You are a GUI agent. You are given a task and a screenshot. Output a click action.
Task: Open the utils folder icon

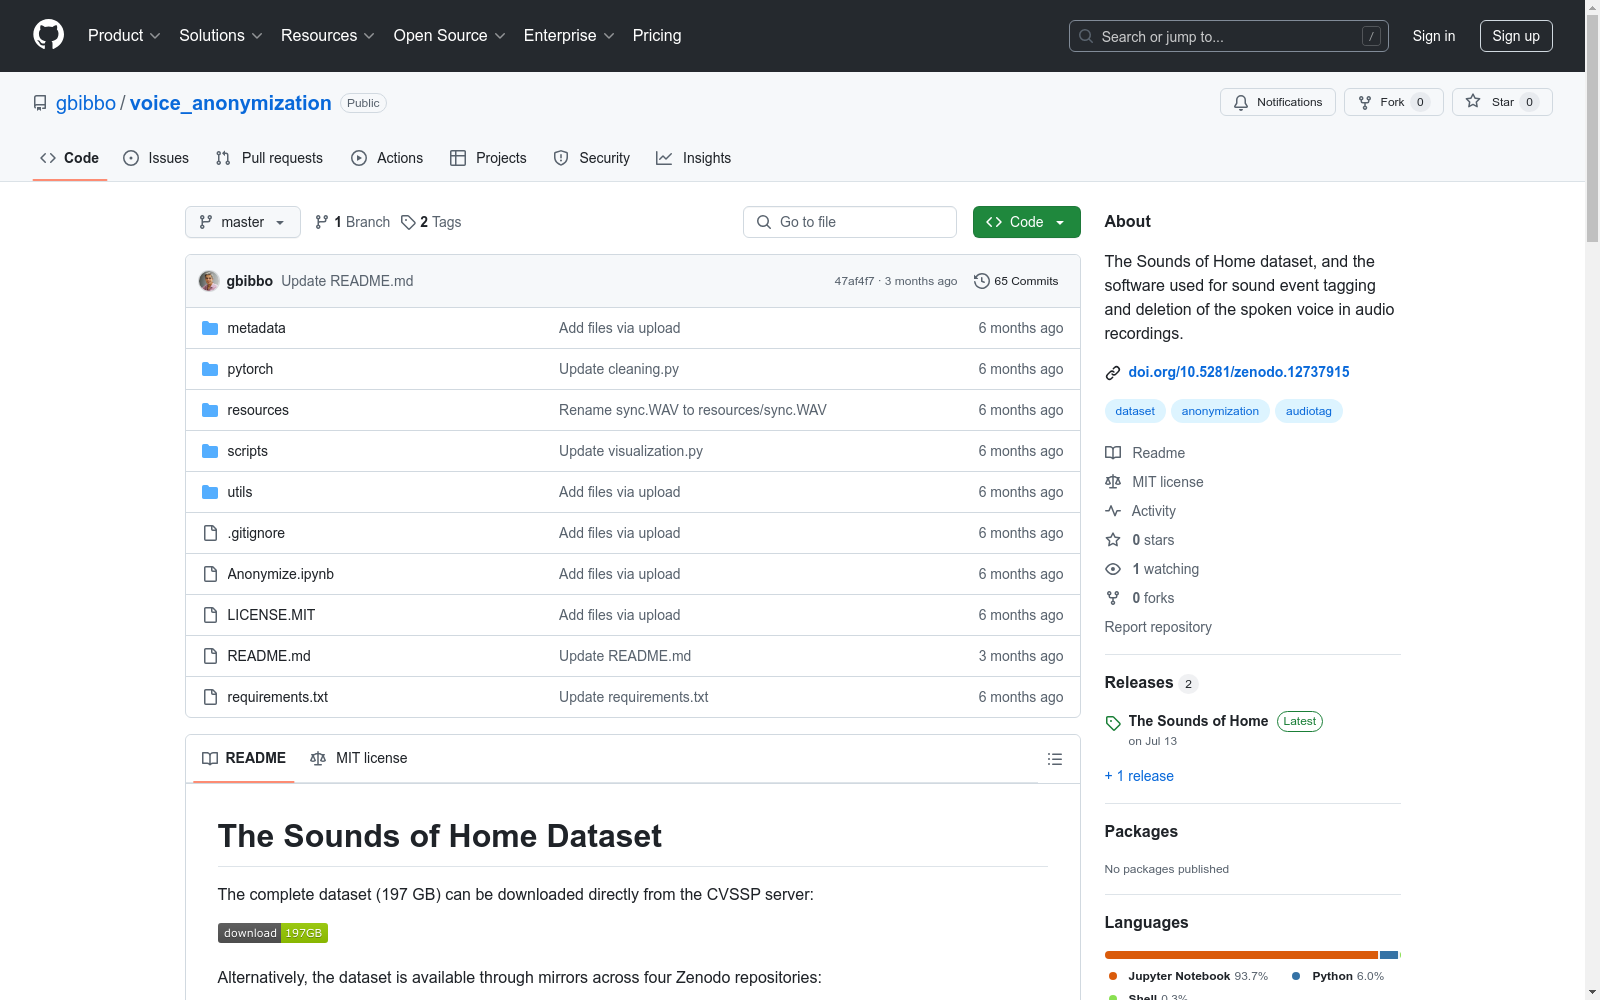210,492
